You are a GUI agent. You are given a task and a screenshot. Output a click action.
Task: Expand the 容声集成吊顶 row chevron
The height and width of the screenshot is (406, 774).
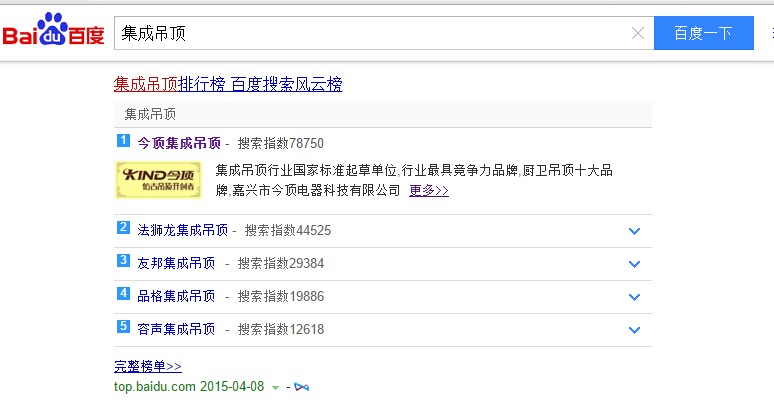(634, 330)
